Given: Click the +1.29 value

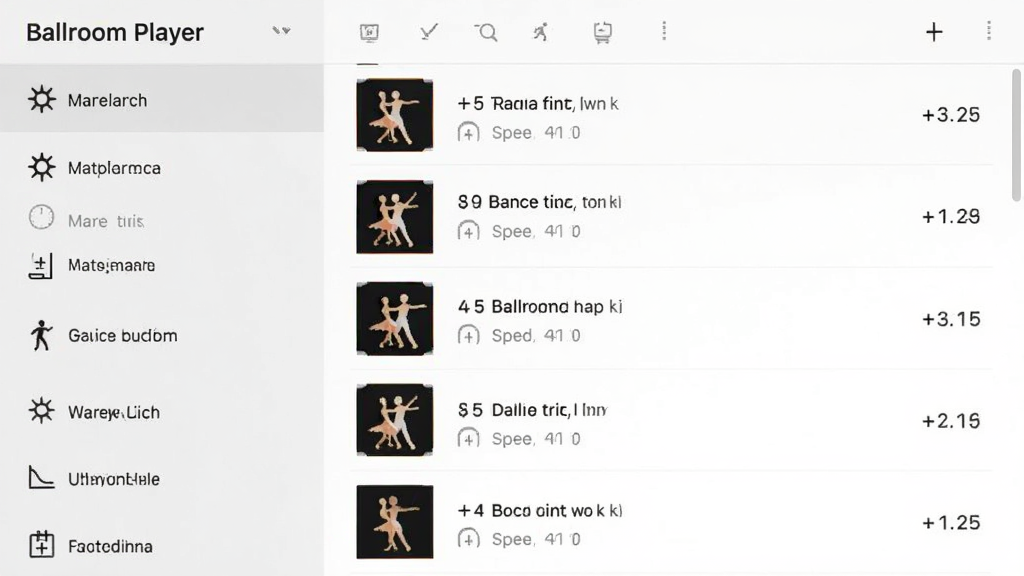Looking at the screenshot, I should click(951, 216).
